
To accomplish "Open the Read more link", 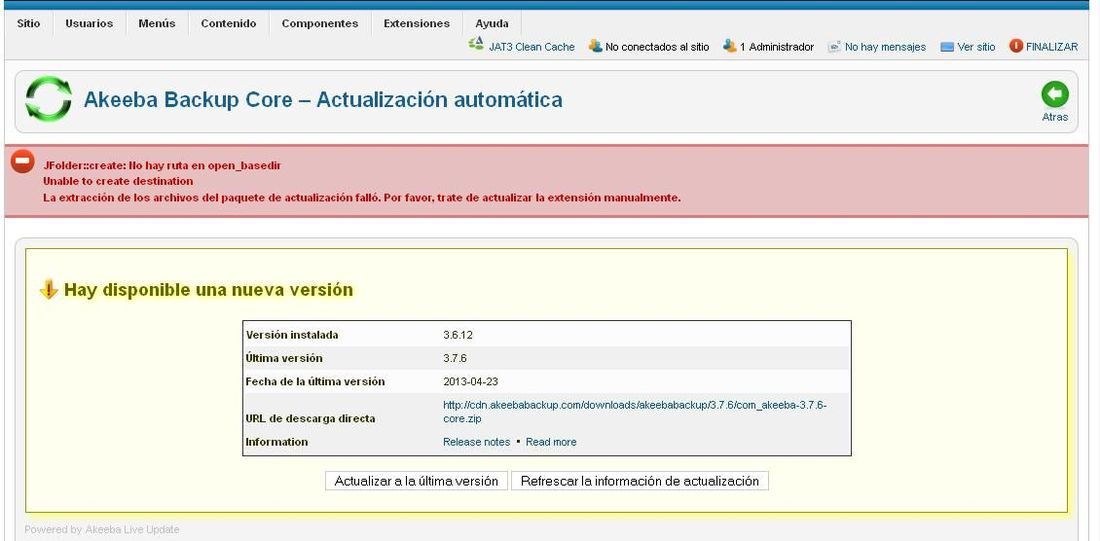I will pyautogui.click(x=551, y=442).
